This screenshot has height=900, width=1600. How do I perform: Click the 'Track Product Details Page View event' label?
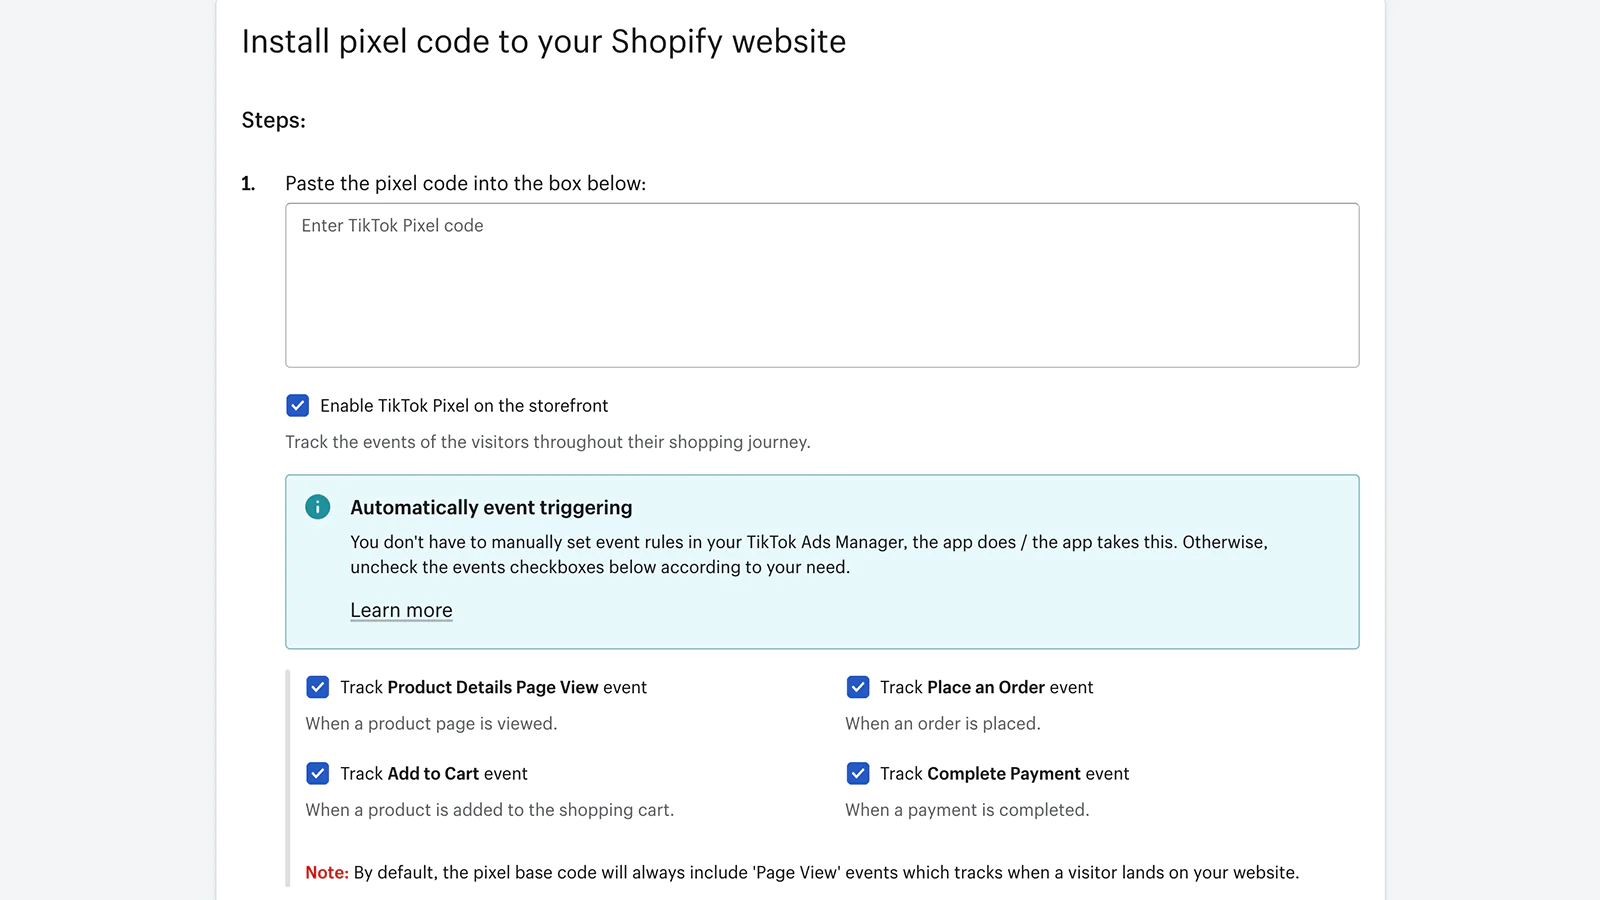[493, 687]
